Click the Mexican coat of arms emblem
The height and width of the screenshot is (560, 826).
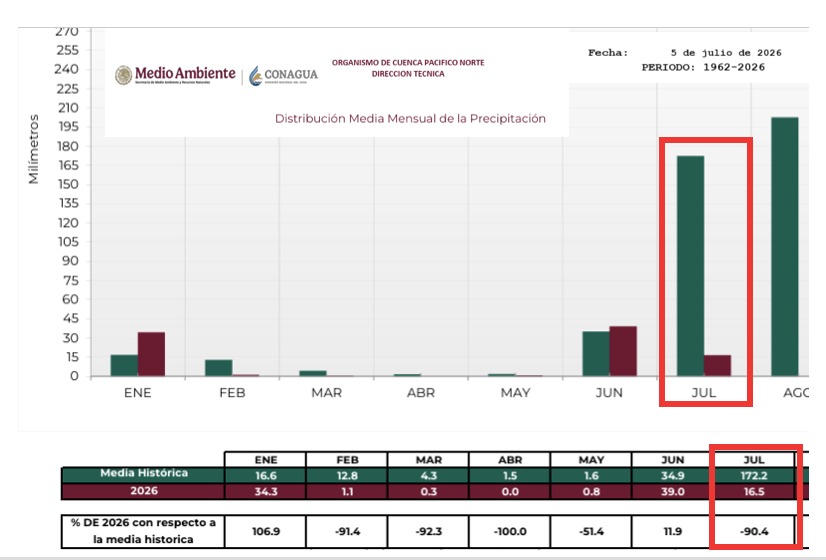click(124, 75)
